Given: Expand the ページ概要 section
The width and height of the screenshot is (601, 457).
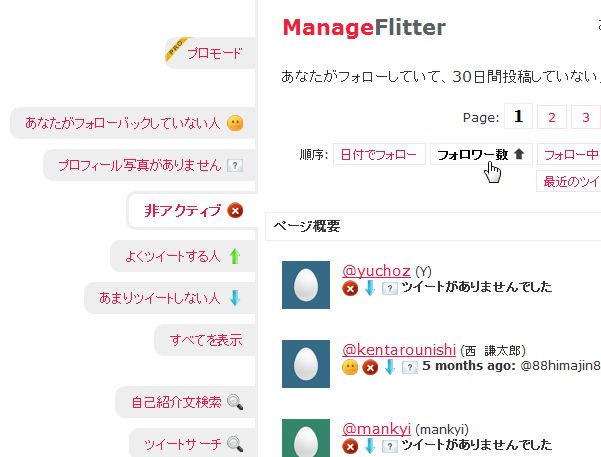Looking at the screenshot, I should click(x=433, y=226).
